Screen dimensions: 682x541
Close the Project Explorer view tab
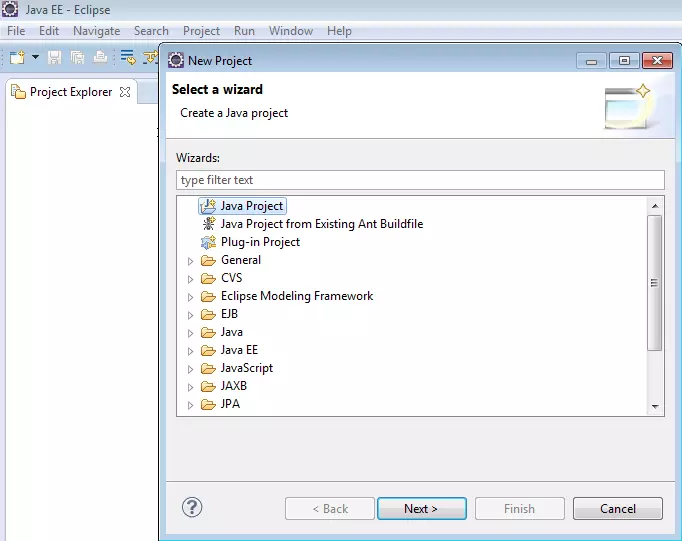[125, 92]
